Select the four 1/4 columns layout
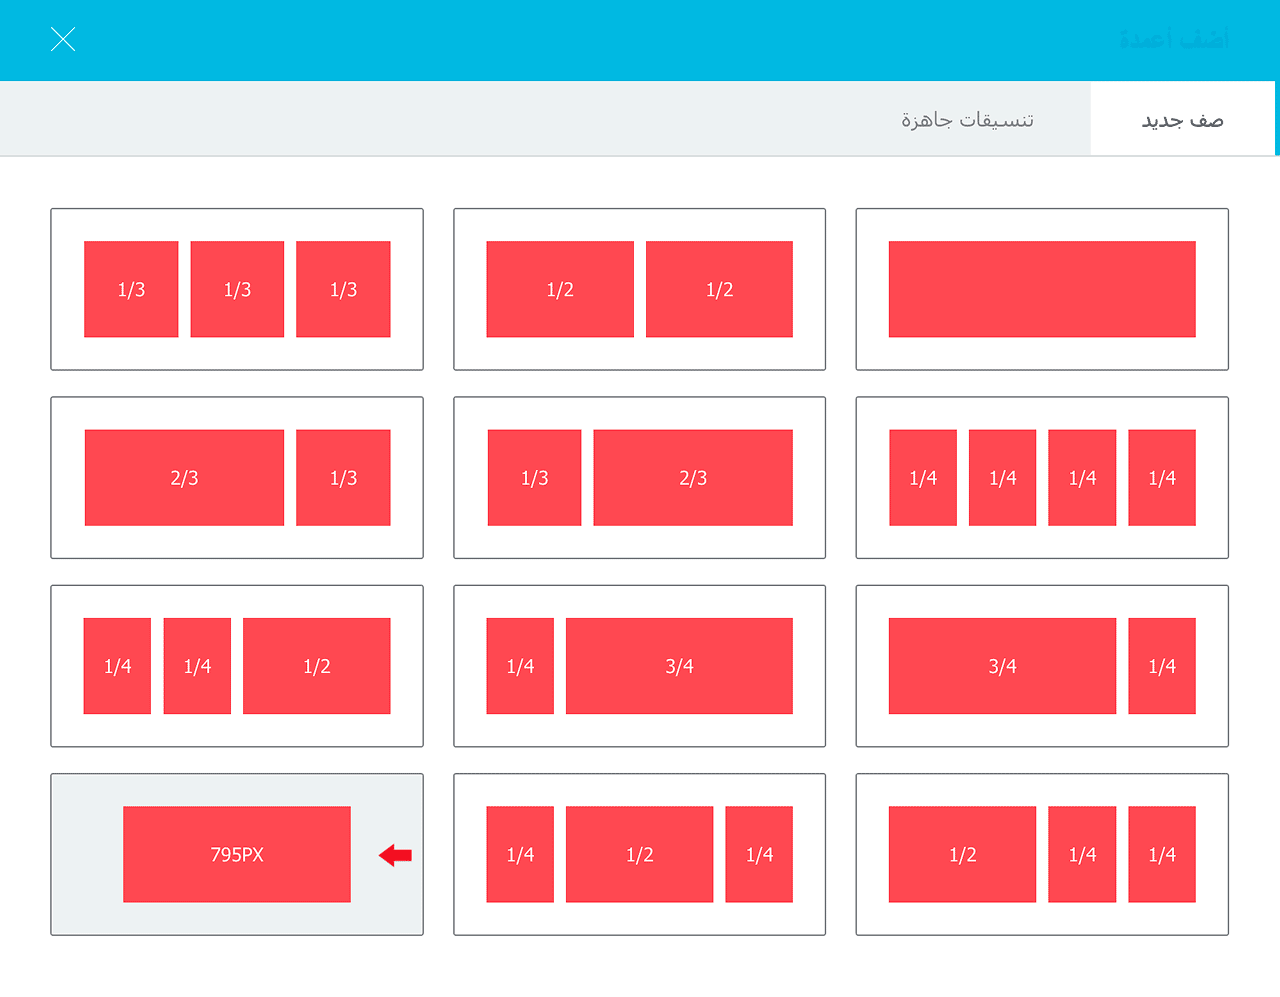Viewport: 1280px width, 997px height. click(x=1042, y=478)
